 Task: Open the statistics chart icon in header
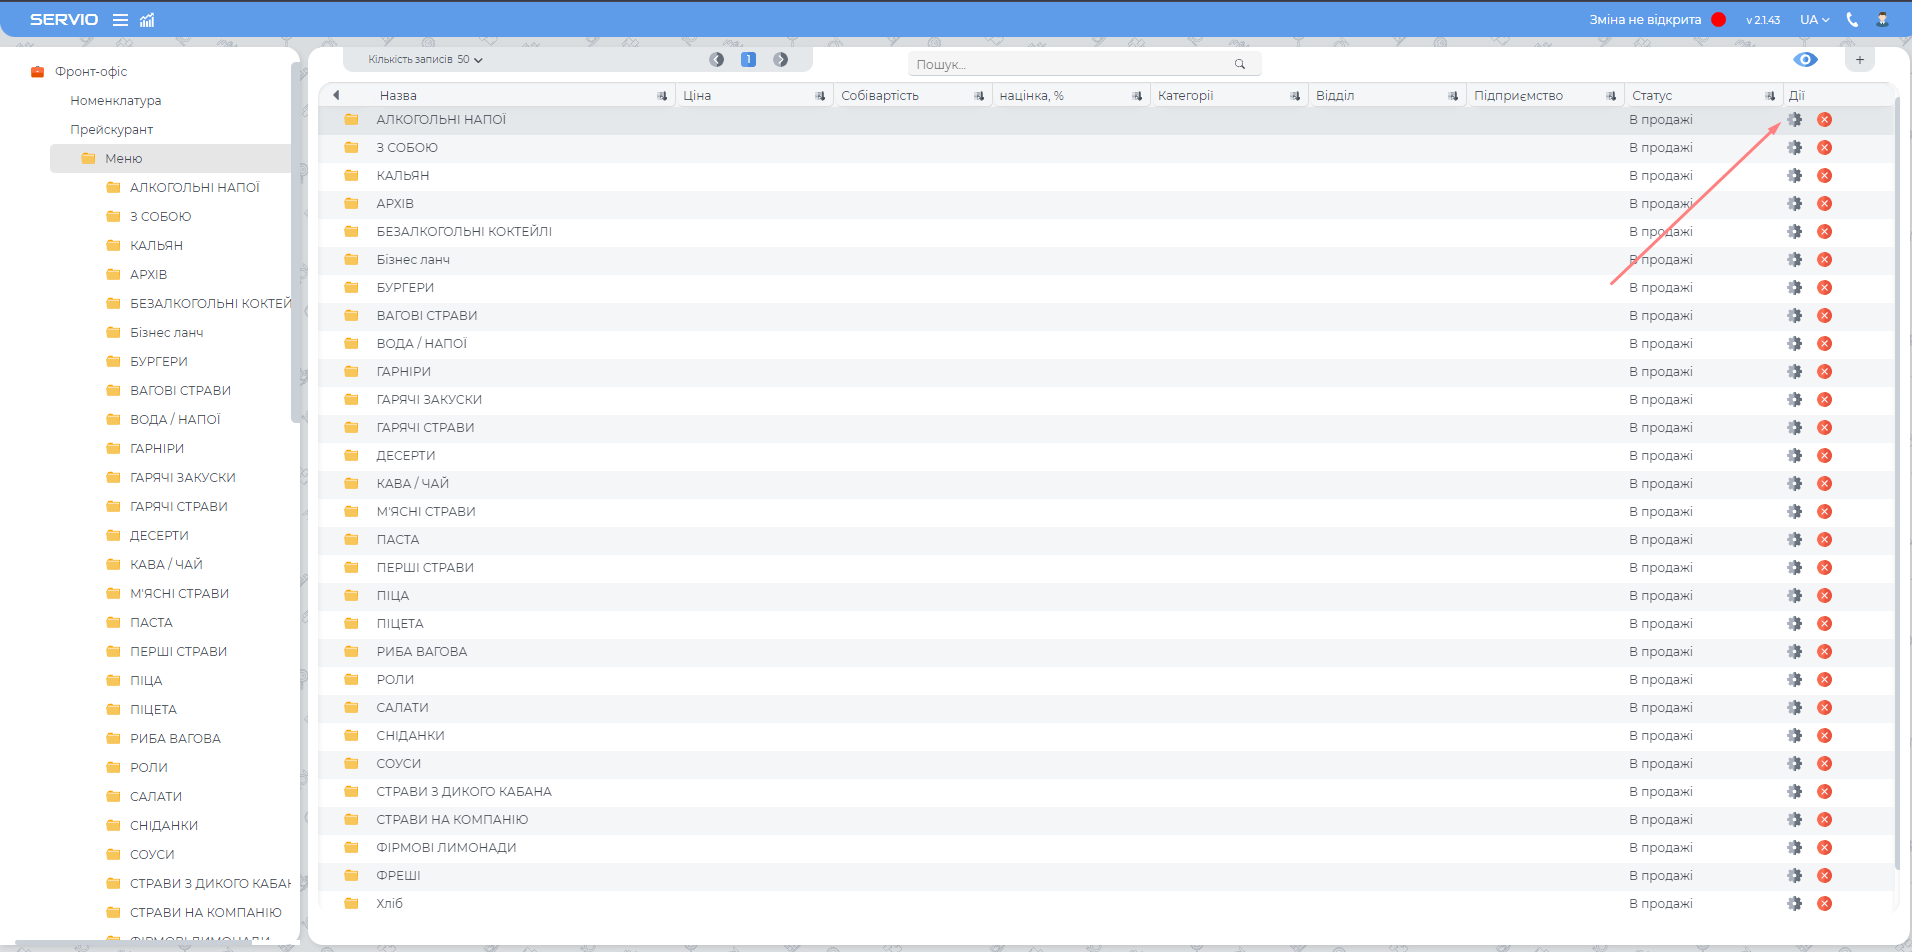tap(147, 20)
